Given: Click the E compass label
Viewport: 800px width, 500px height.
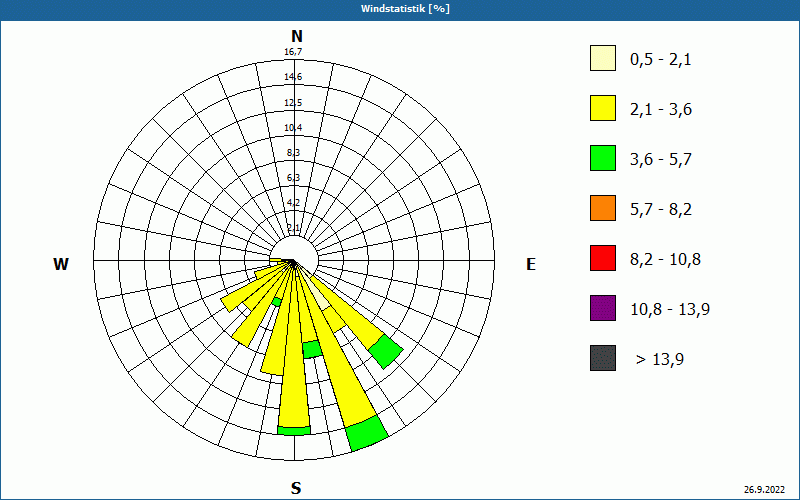Looking at the screenshot, I should pyautogui.click(x=531, y=264).
